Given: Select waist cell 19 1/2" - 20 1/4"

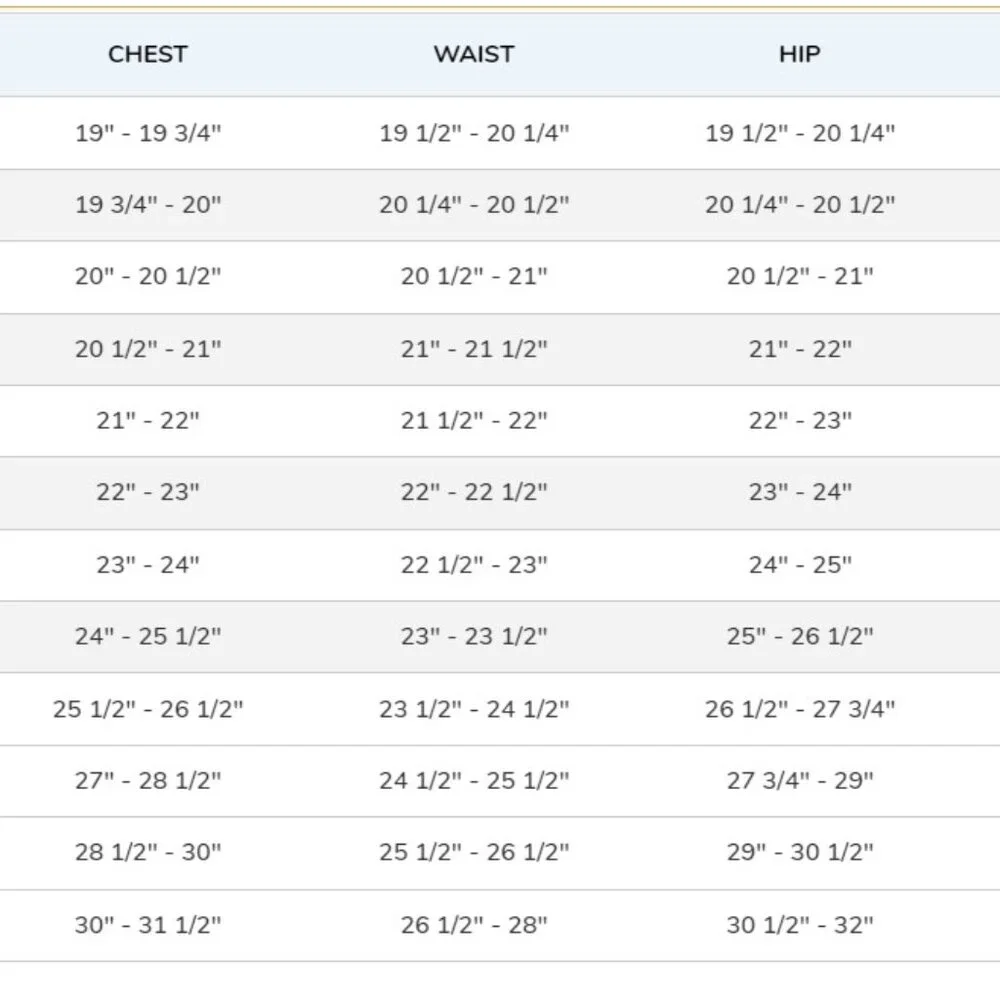Looking at the screenshot, I should pyautogui.click(x=474, y=133).
